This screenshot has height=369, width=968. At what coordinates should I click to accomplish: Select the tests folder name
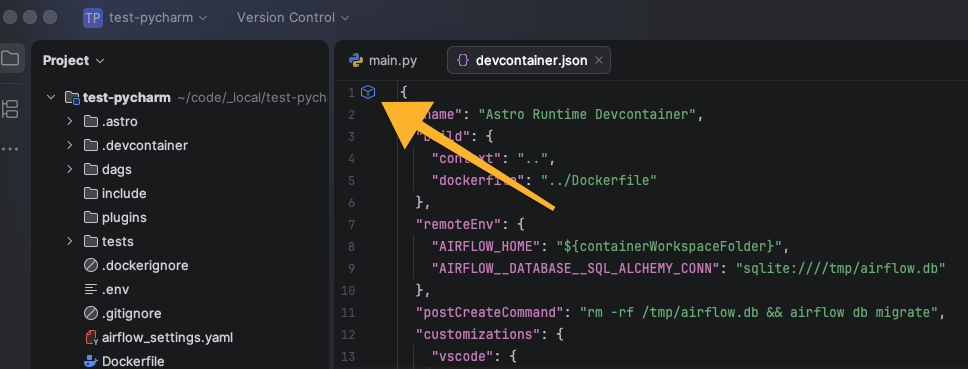[x=117, y=241]
